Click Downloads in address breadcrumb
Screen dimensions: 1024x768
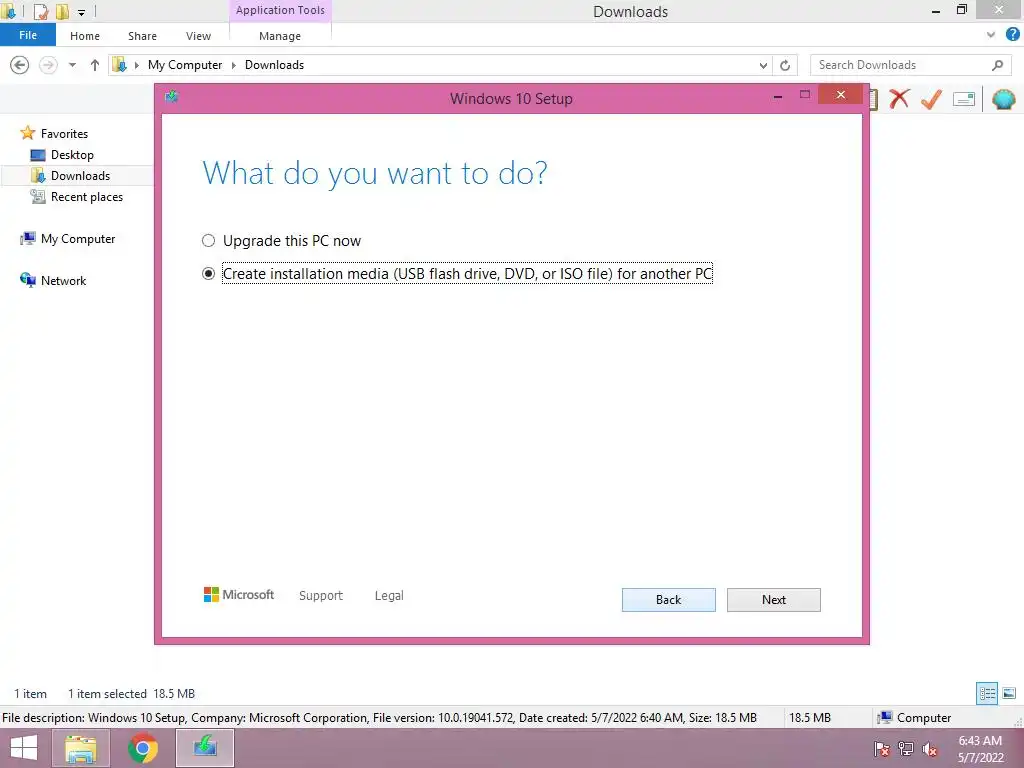(274, 65)
